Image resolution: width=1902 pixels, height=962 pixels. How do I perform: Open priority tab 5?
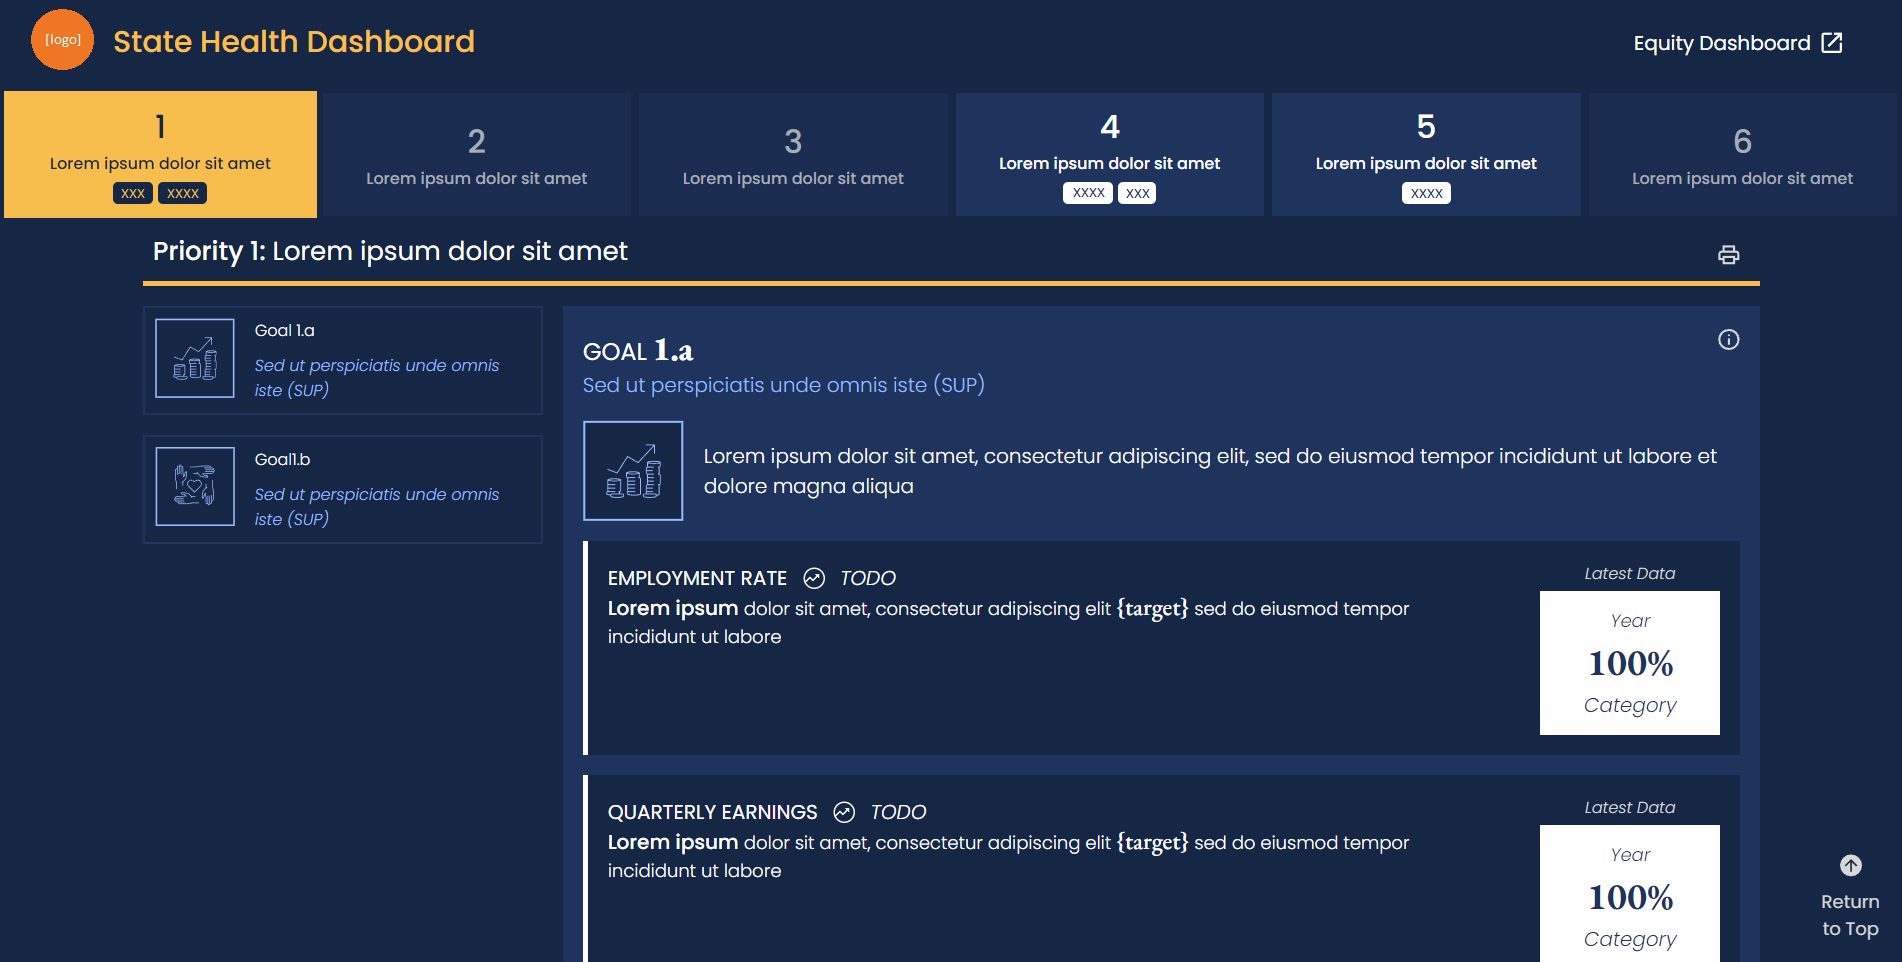pos(1426,155)
